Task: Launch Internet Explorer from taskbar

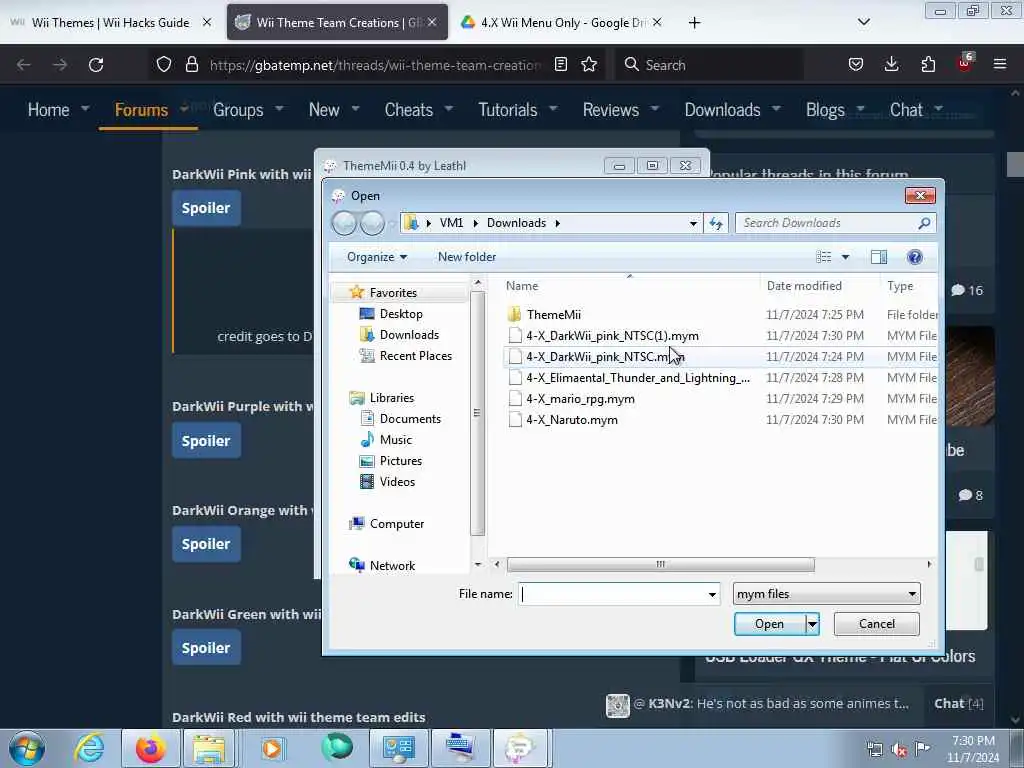Action: coord(89,748)
